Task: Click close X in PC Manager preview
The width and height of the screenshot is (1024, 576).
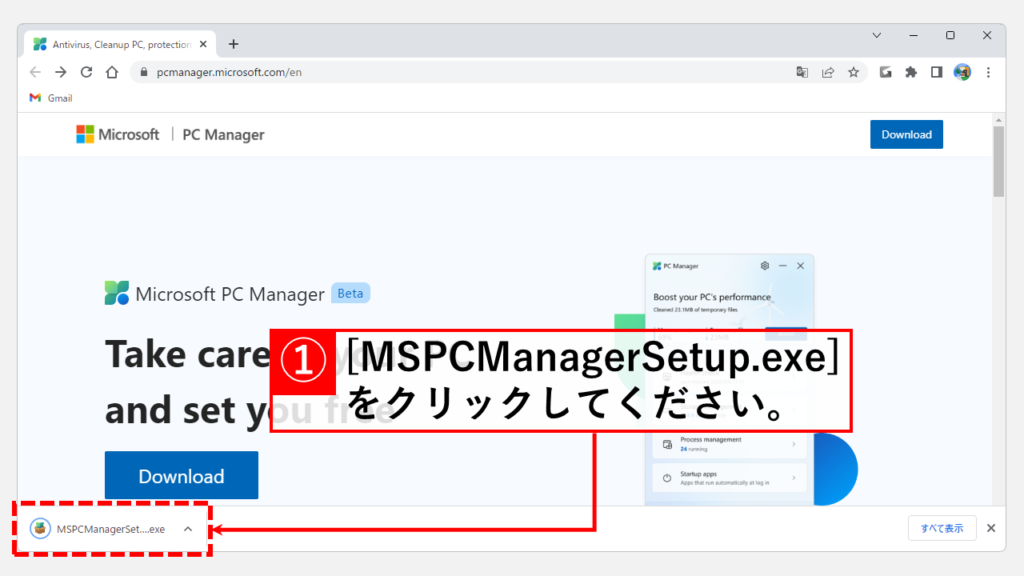Action: (x=800, y=266)
